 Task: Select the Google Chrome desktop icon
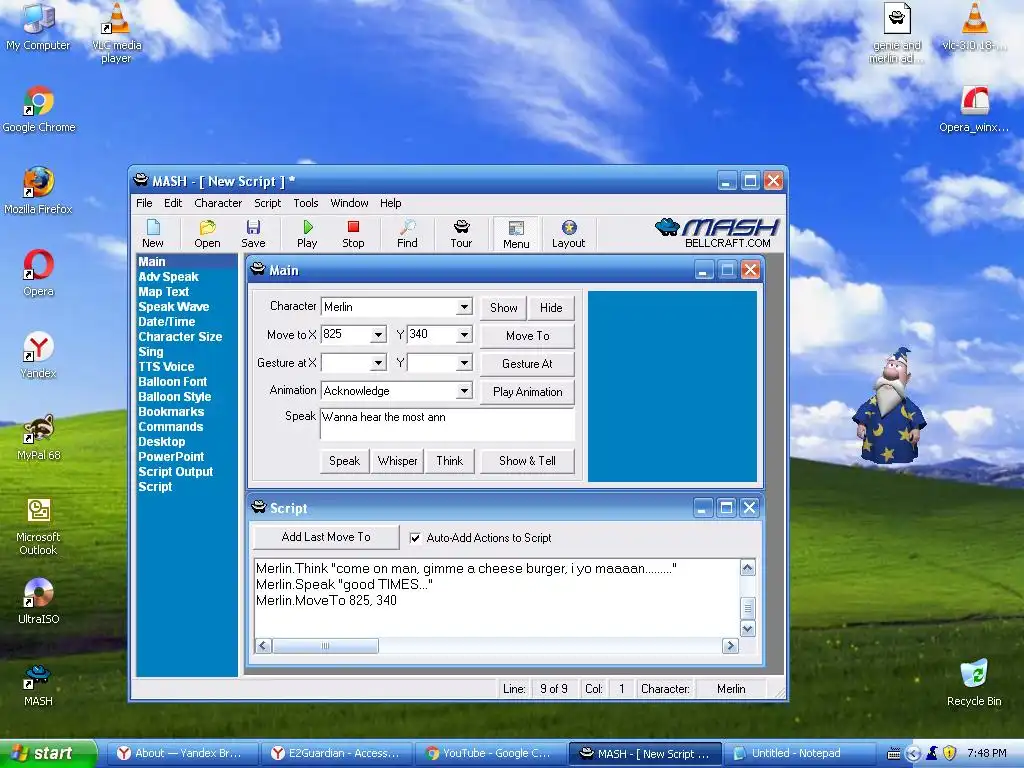point(39,110)
